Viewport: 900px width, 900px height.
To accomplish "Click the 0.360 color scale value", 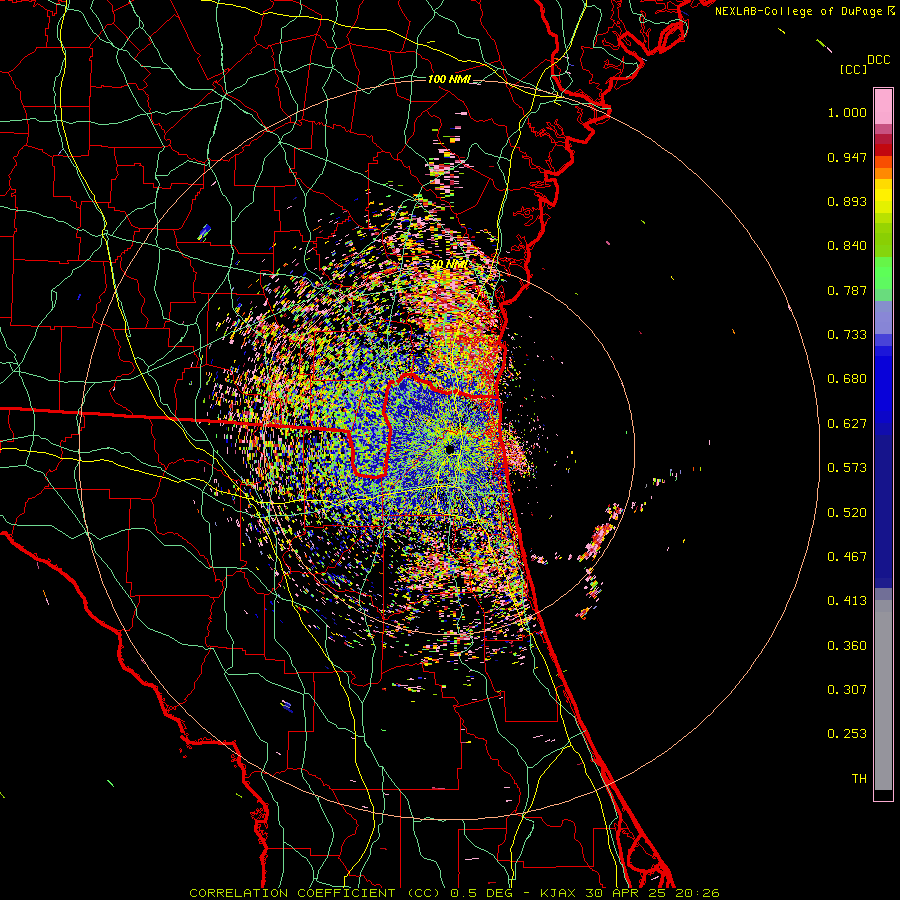I will click(x=847, y=646).
